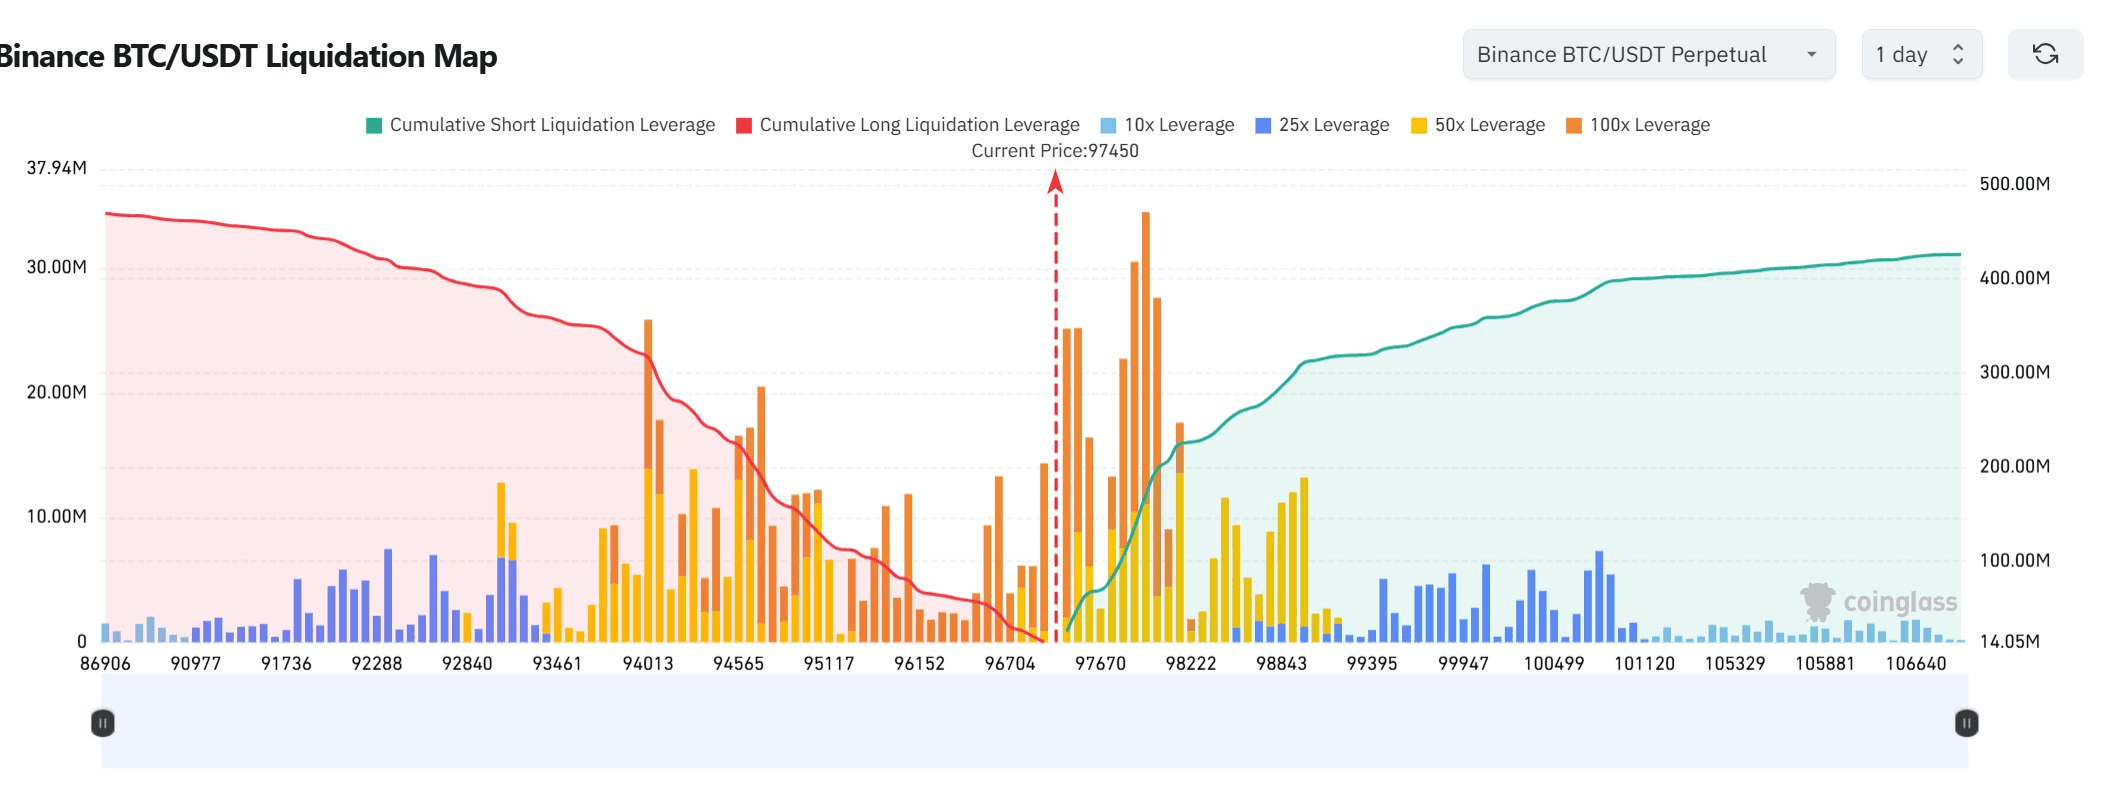This screenshot has height=808, width=2101.
Task: Click the refresh chart icon button
Action: (2045, 54)
